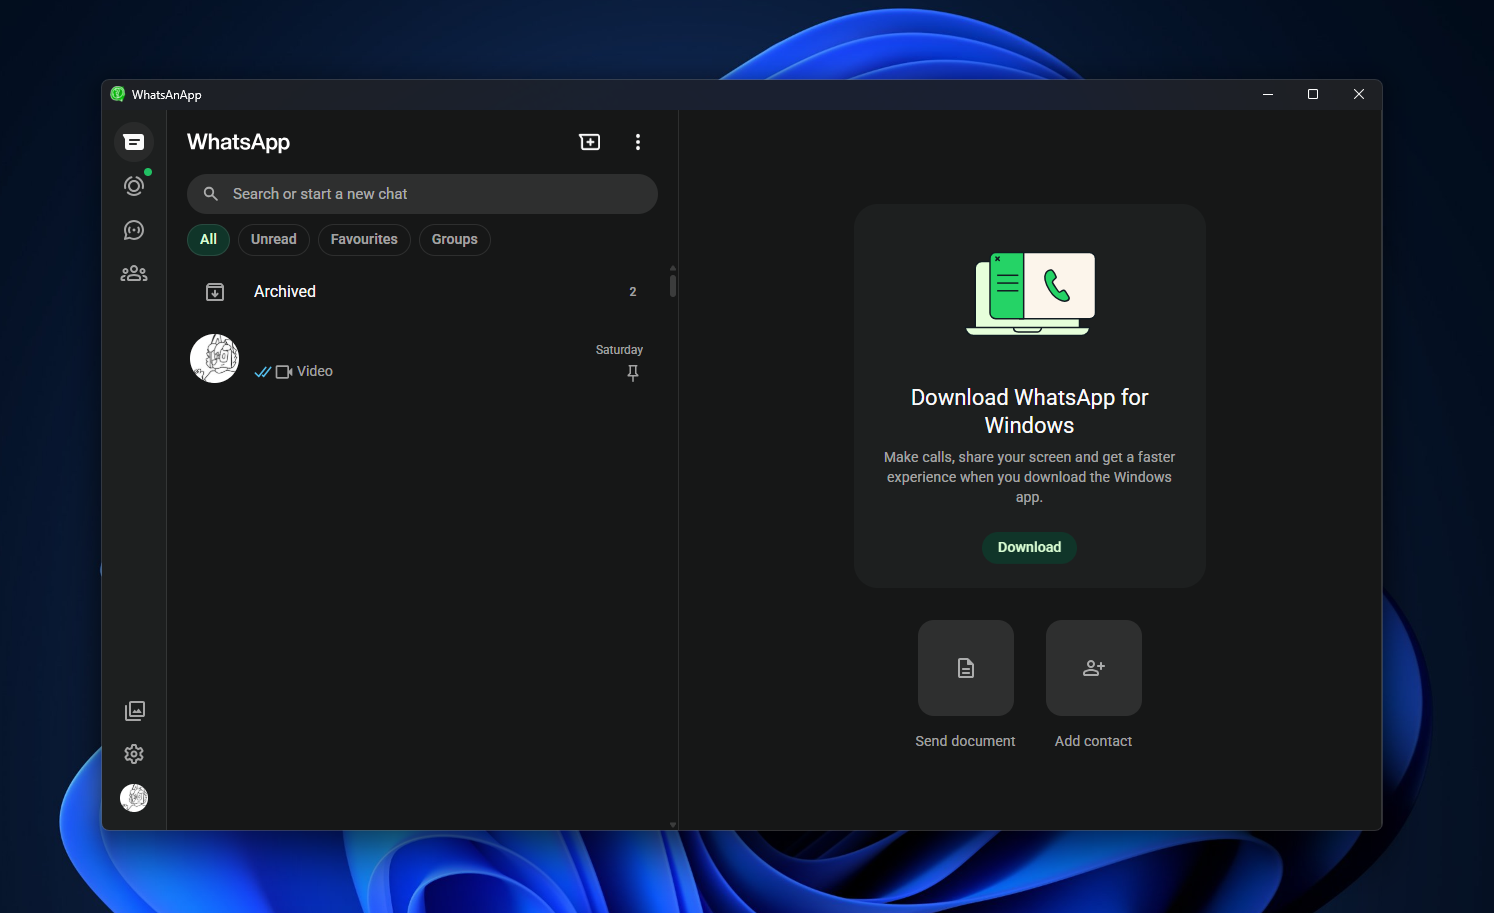
Task: Open the Status updates icon
Action: (x=134, y=186)
